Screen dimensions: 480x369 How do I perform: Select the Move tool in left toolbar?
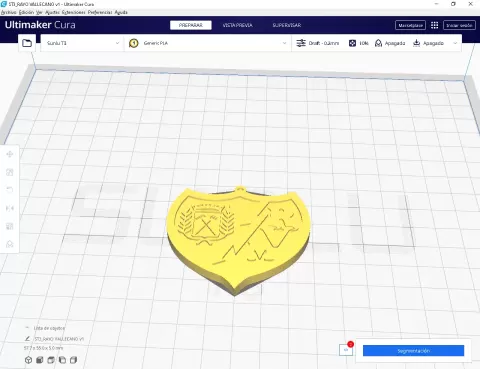pyautogui.click(x=10, y=154)
